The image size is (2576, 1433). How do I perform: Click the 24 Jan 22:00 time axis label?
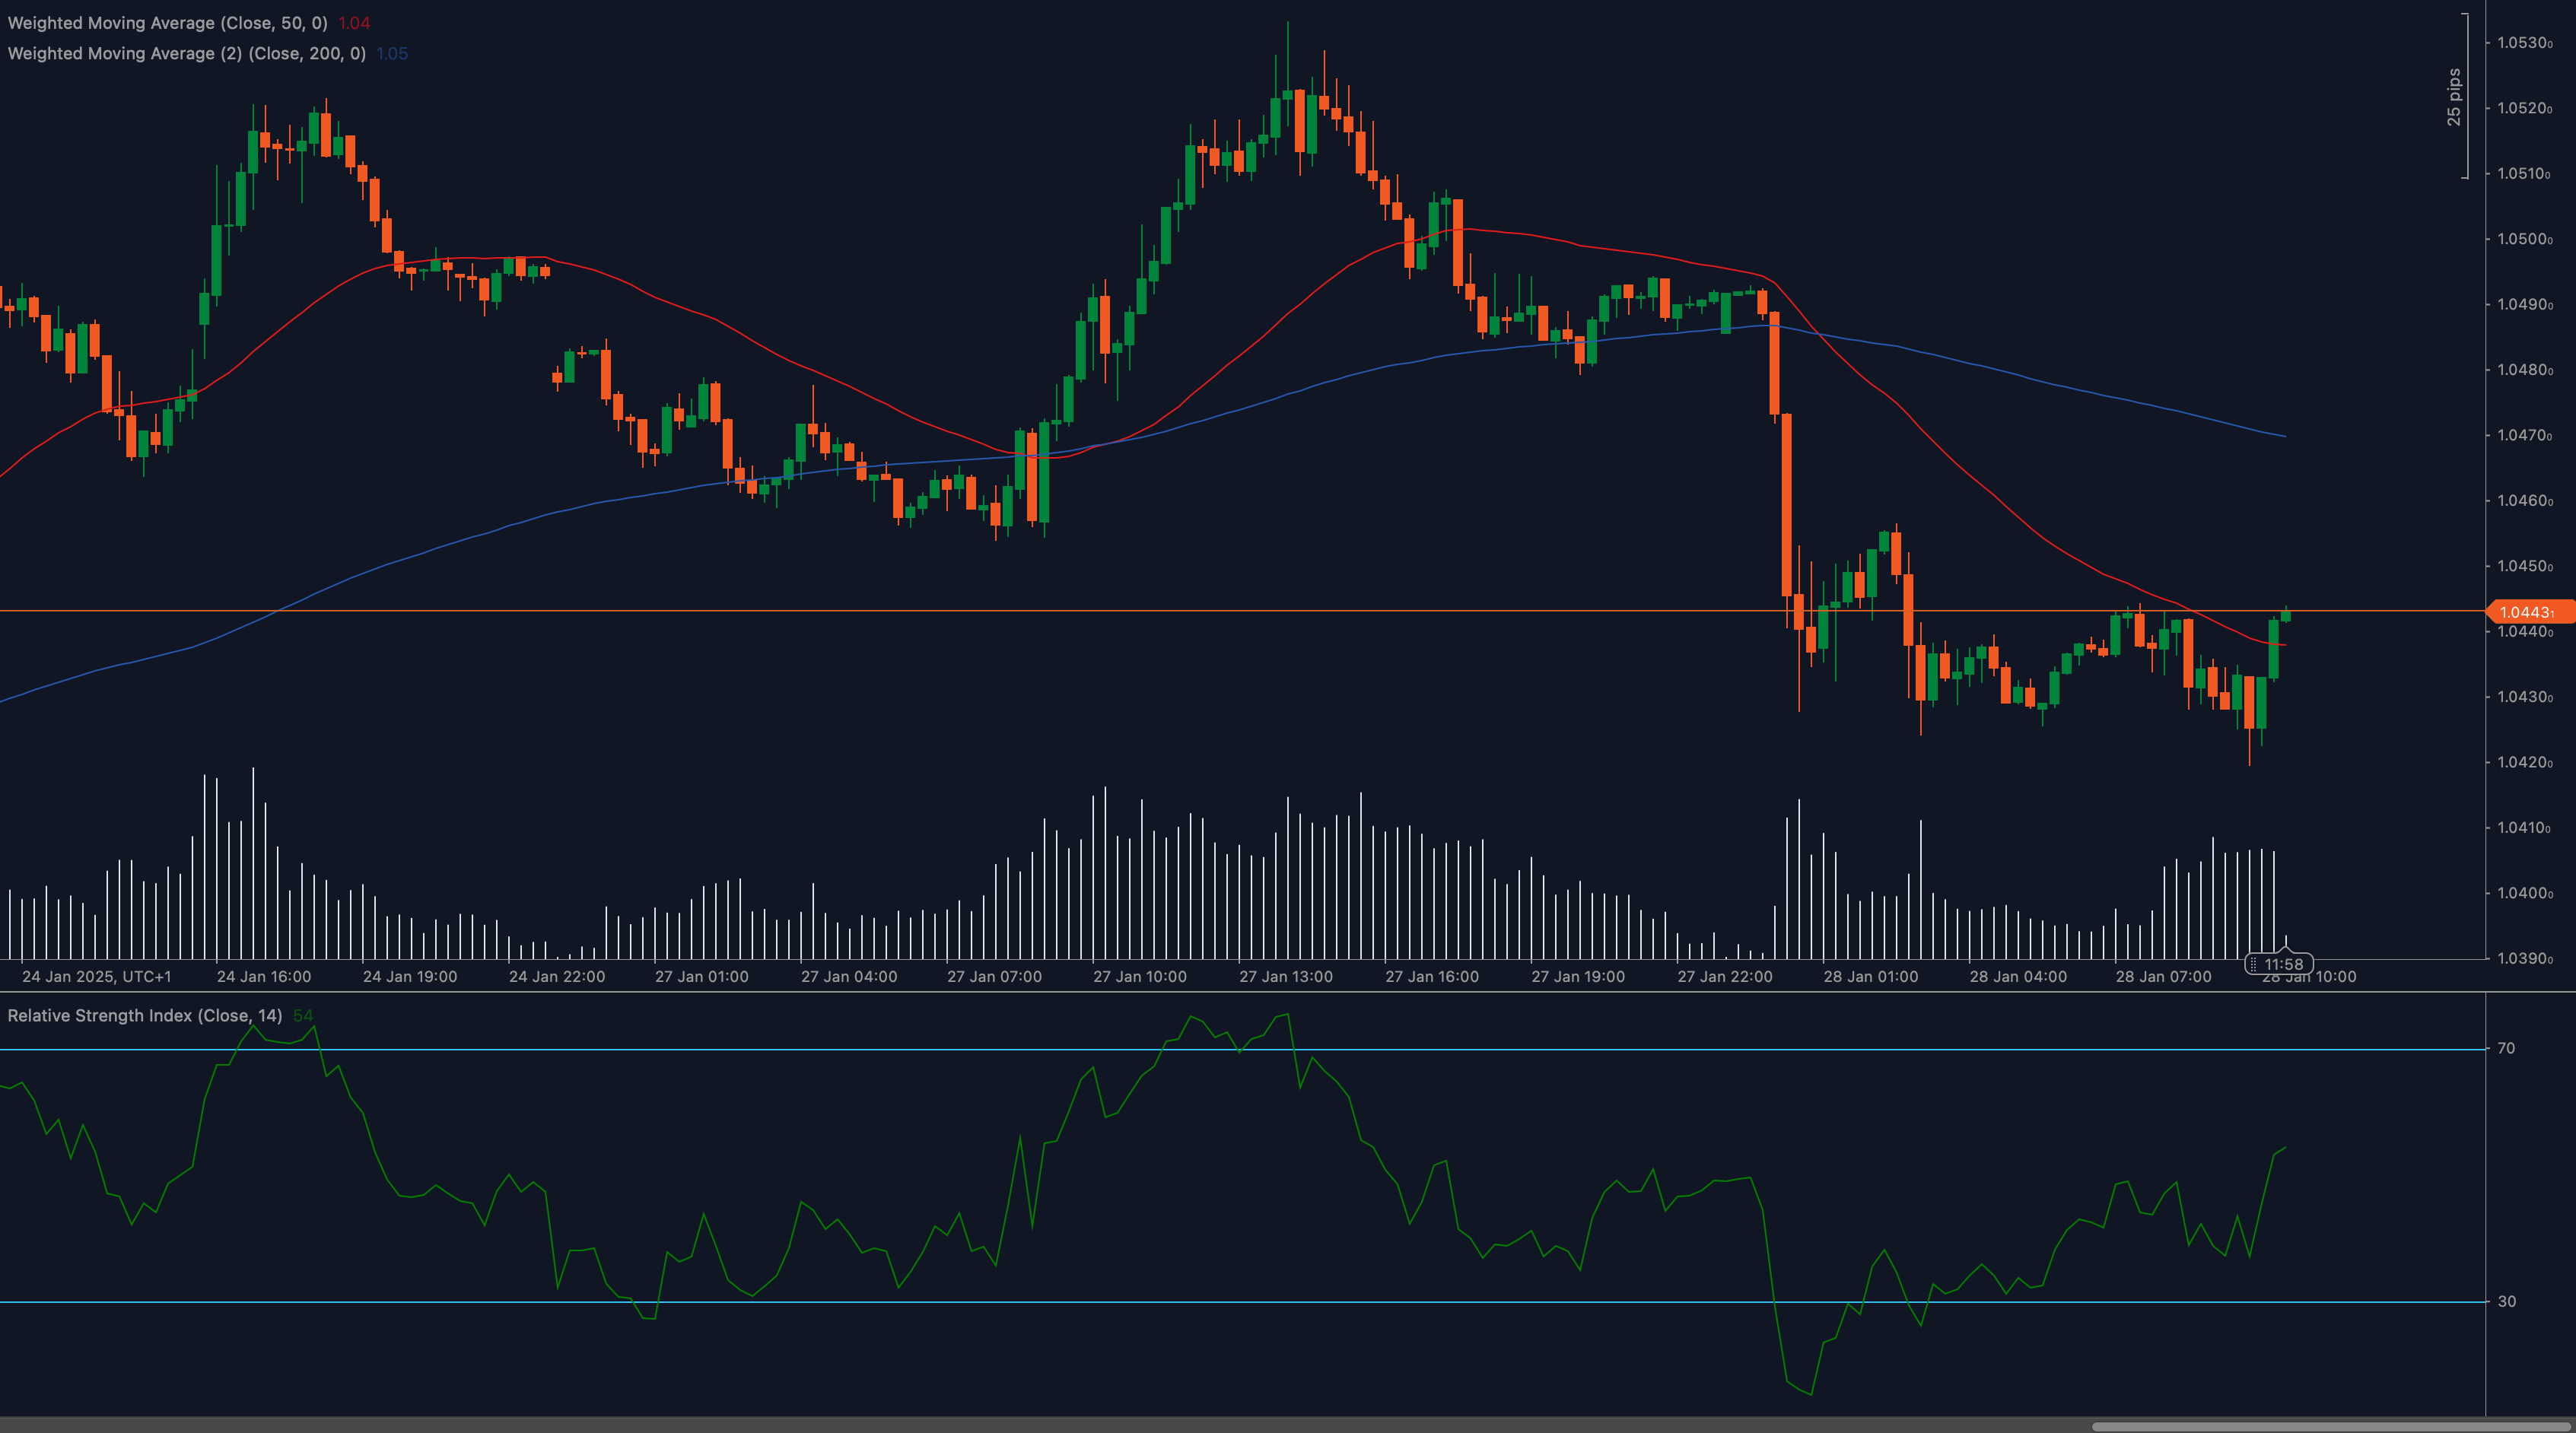[x=557, y=976]
